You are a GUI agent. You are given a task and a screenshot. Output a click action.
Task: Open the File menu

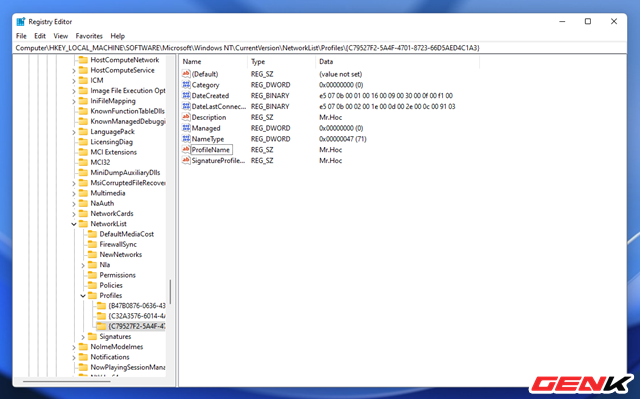click(x=21, y=36)
